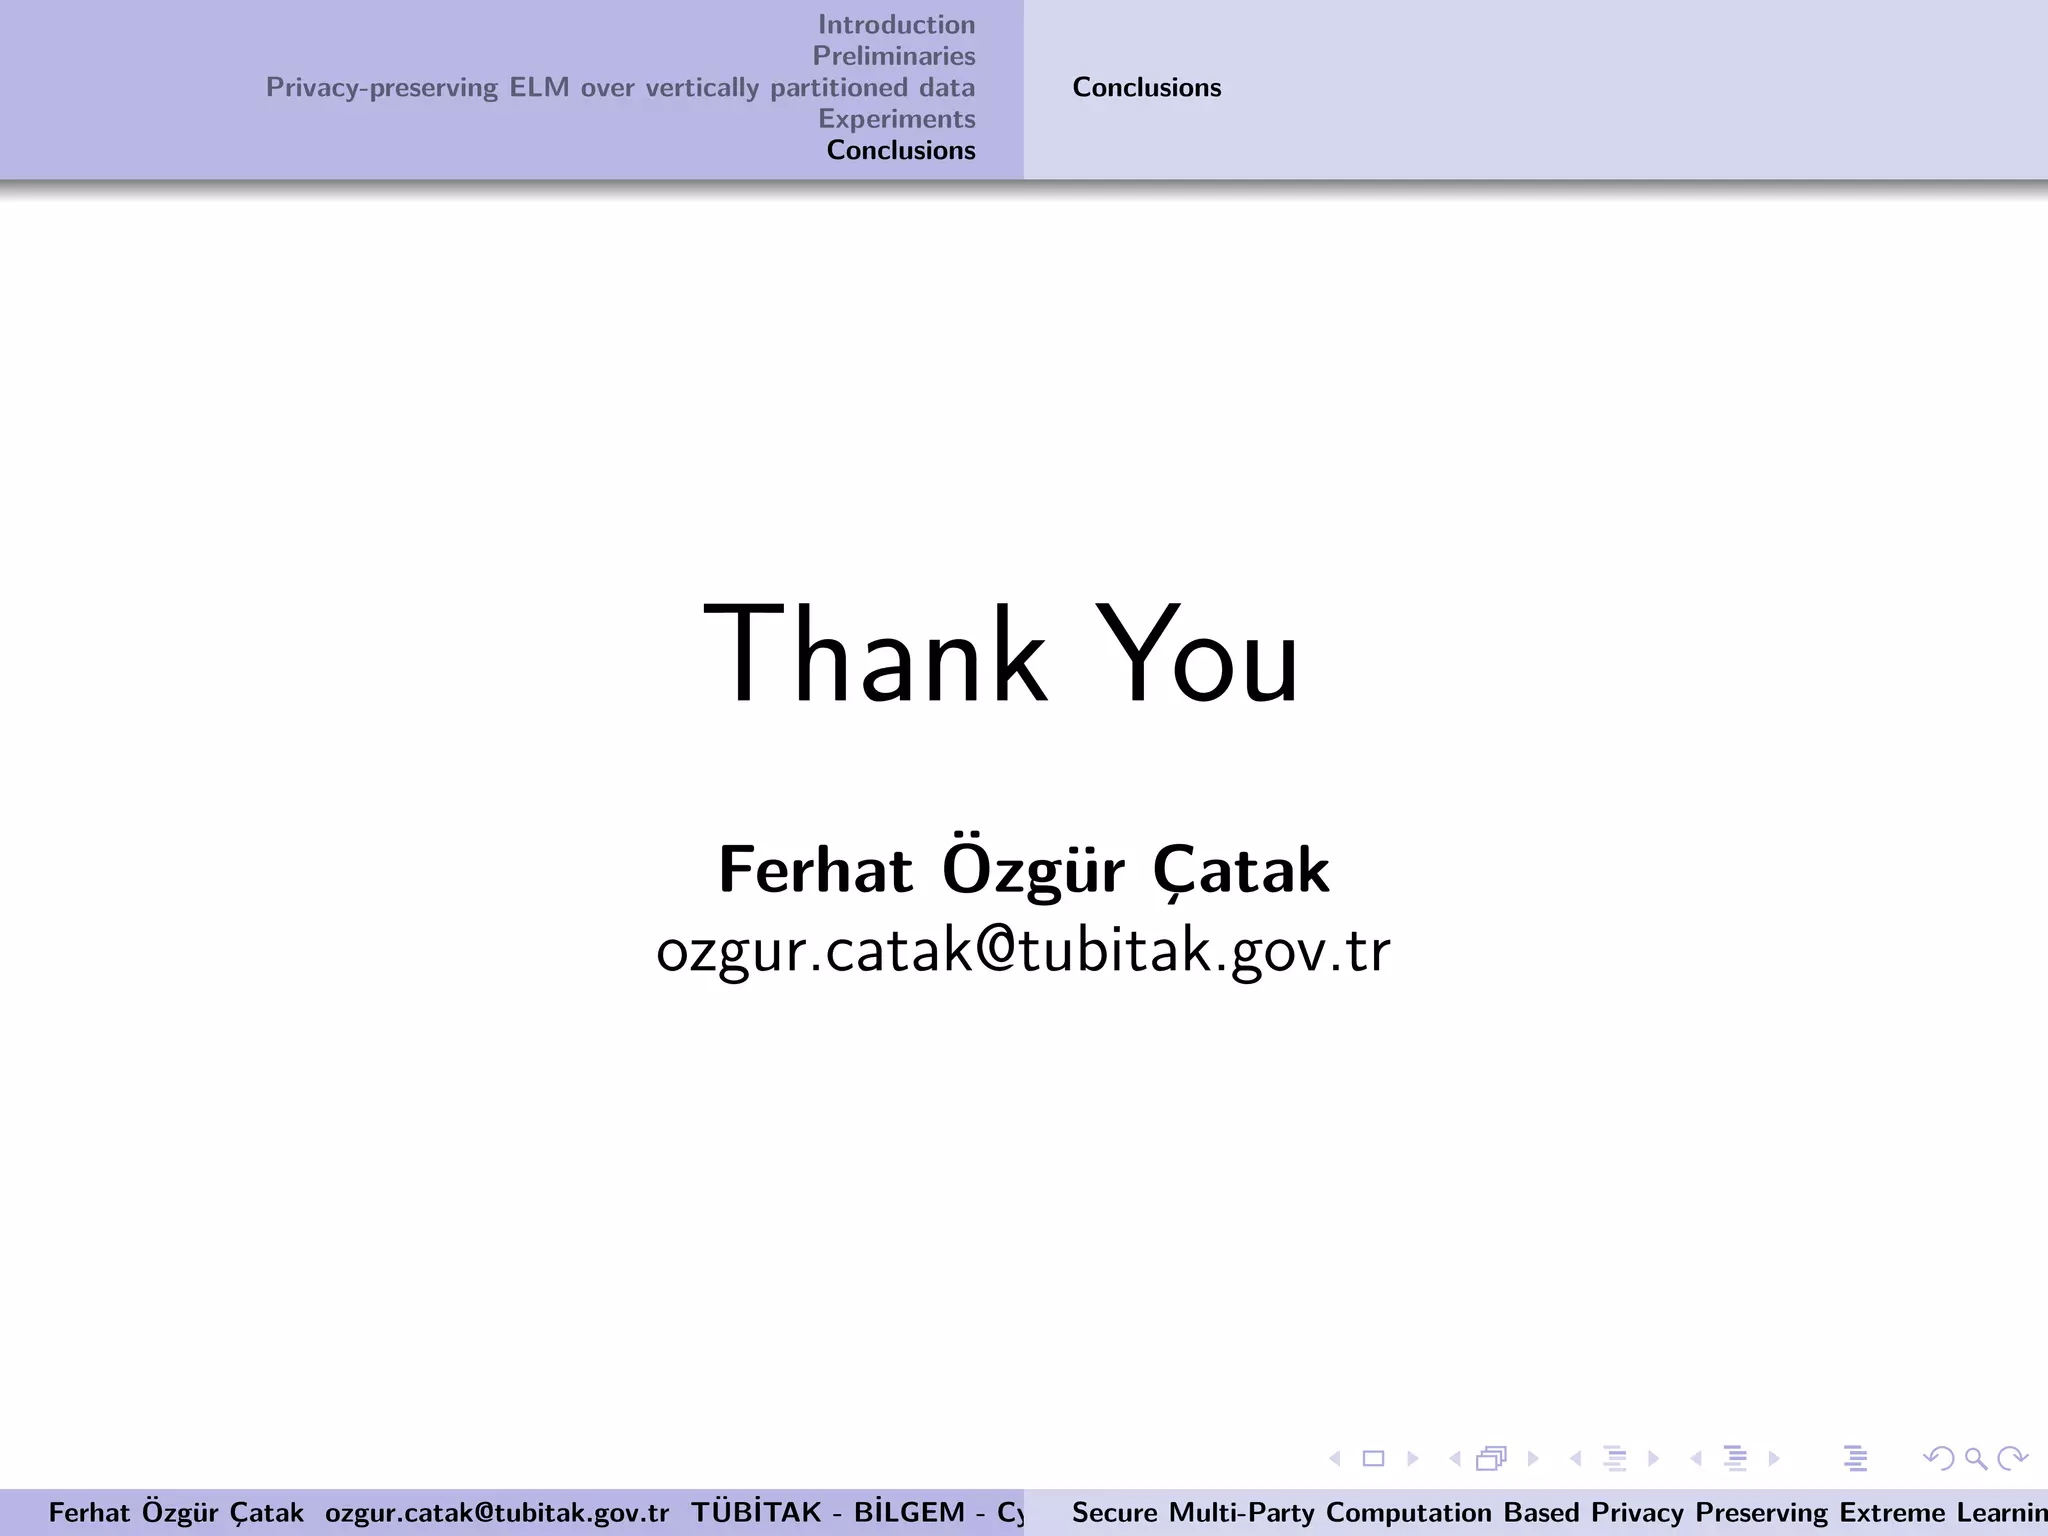The height and width of the screenshot is (1536, 2048).
Task: Go to previous subsection arrow
Action: [x=1576, y=1459]
